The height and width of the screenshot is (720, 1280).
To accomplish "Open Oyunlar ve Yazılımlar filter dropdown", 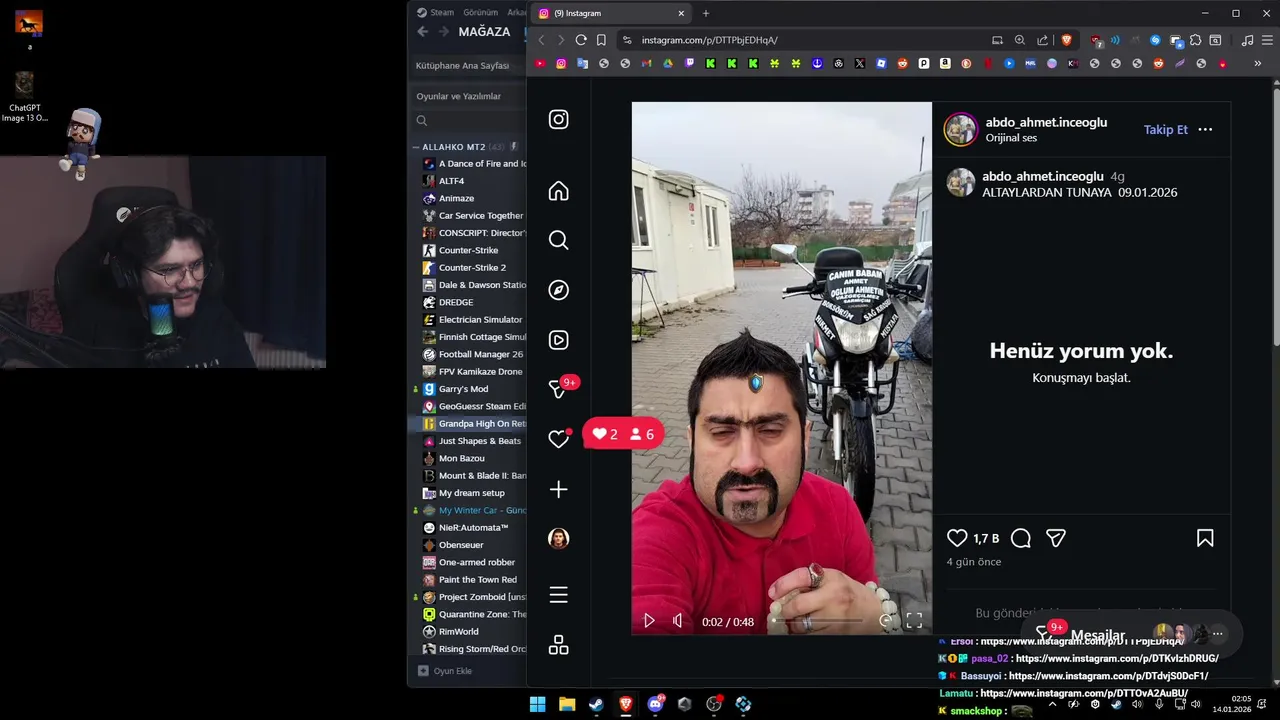I will (x=468, y=96).
